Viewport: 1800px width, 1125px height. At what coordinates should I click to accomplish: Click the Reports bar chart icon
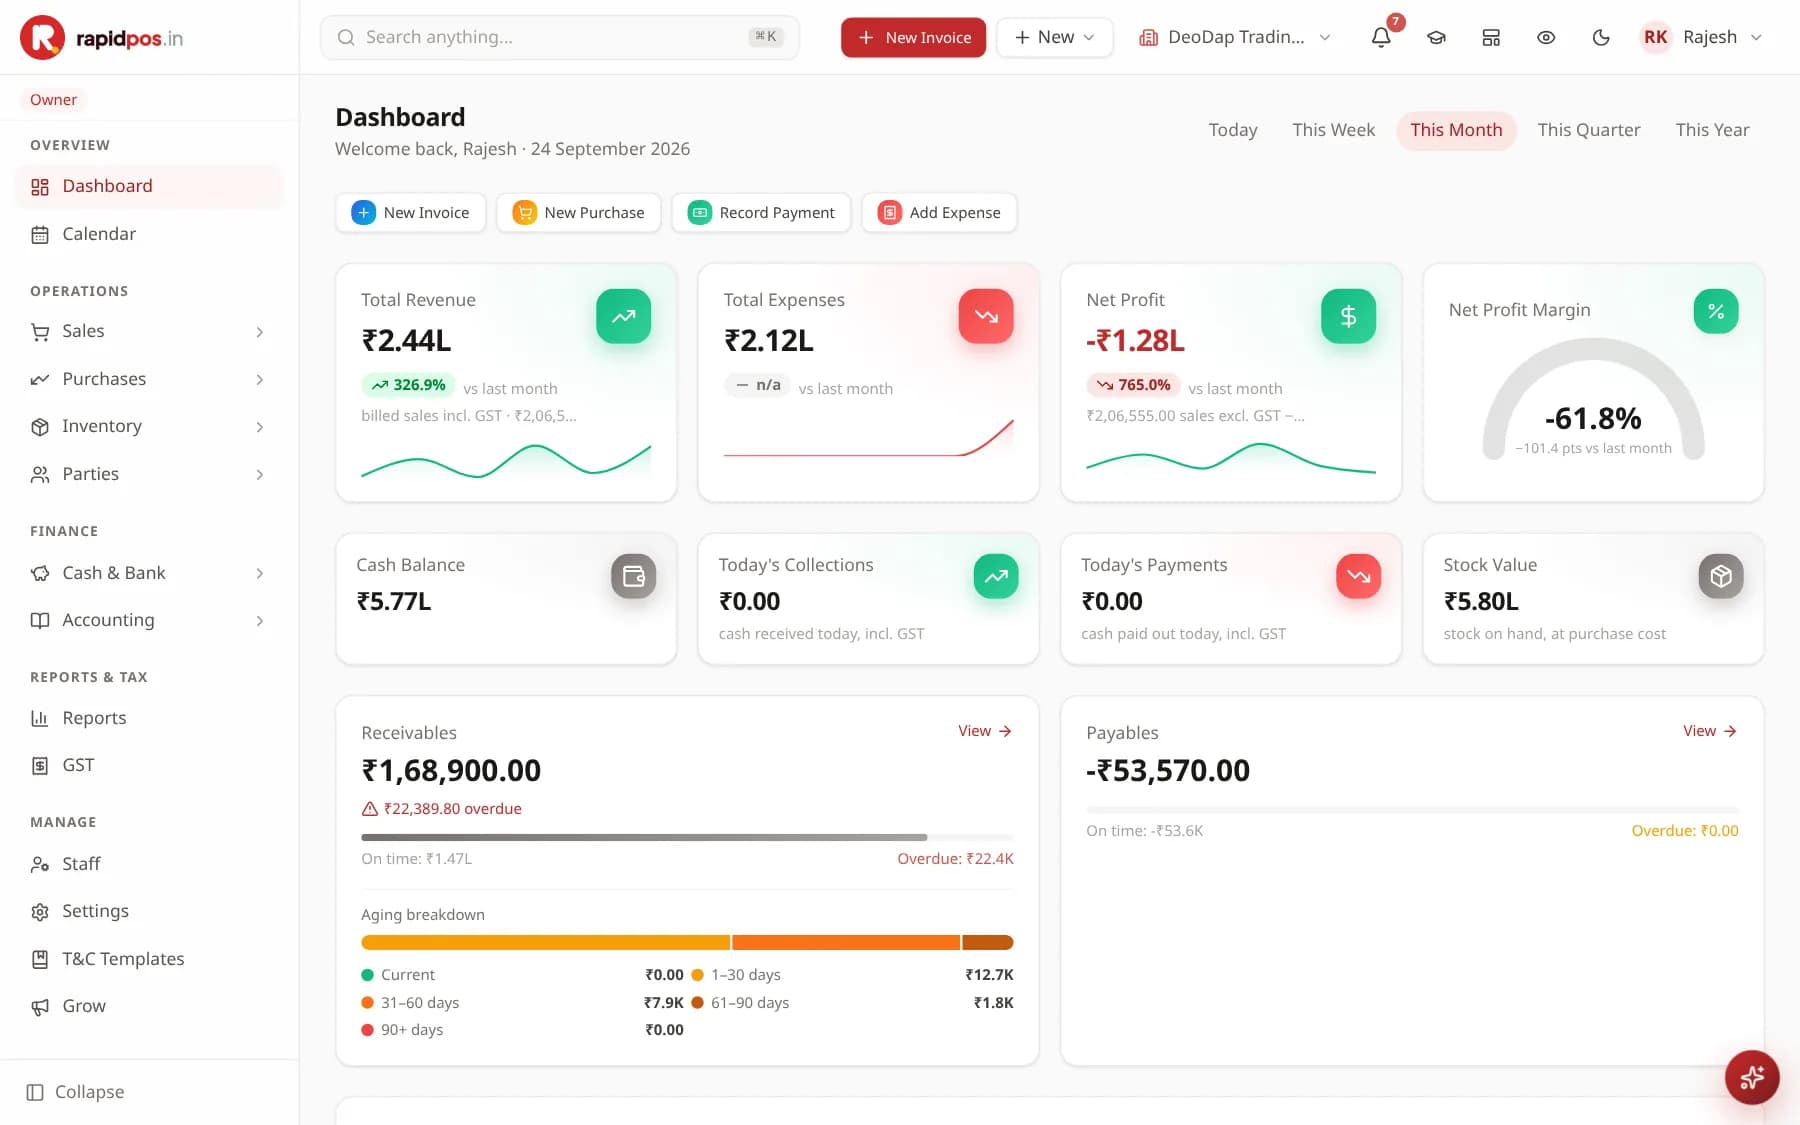(x=40, y=718)
